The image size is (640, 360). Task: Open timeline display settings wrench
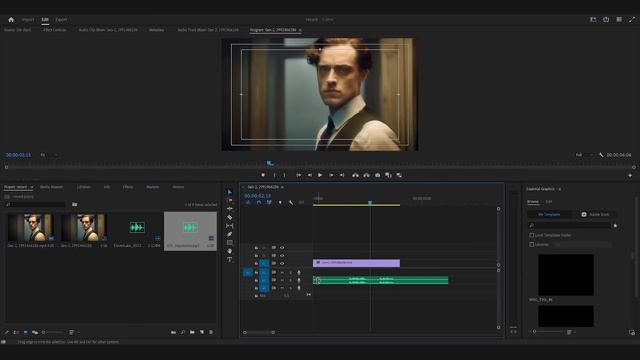point(291,202)
